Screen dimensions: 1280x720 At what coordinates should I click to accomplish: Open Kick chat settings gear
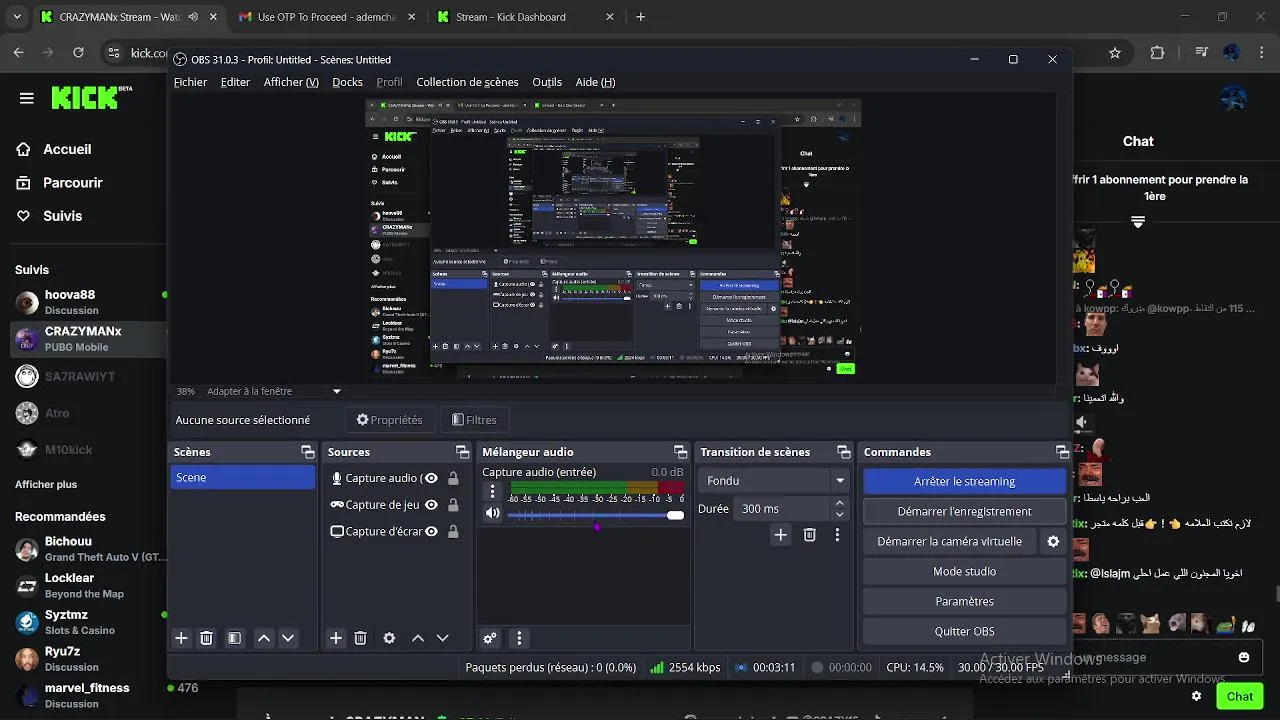[1196, 696]
